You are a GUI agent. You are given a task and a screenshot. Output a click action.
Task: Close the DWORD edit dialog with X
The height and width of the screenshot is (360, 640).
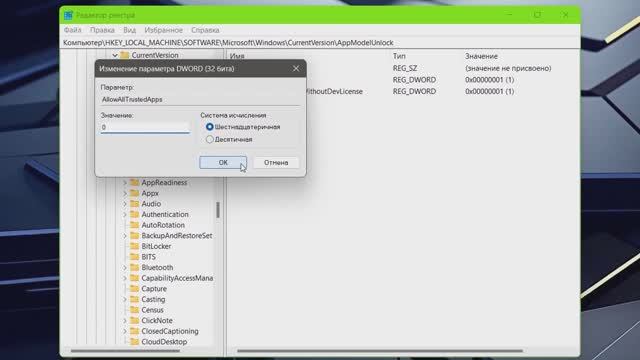[x=296, y=69]
